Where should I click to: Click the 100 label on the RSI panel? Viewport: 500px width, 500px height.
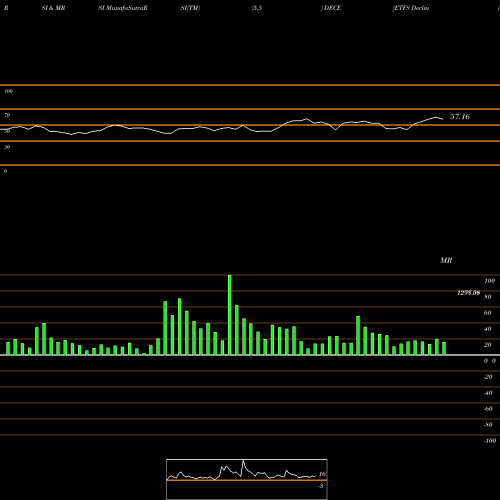pyautogui.click(x=8, y=91)
